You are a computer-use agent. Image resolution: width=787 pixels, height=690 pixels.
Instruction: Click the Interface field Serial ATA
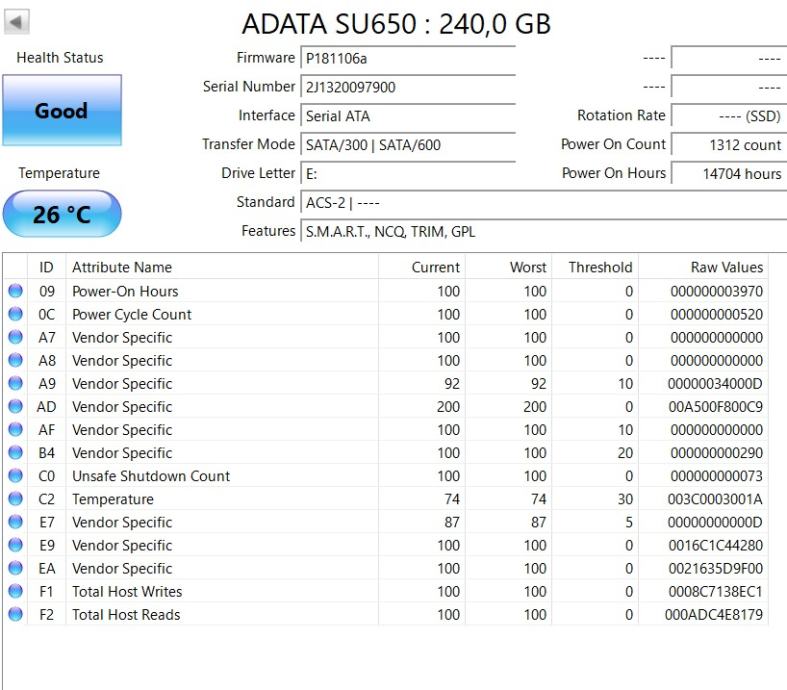(408, 116)
